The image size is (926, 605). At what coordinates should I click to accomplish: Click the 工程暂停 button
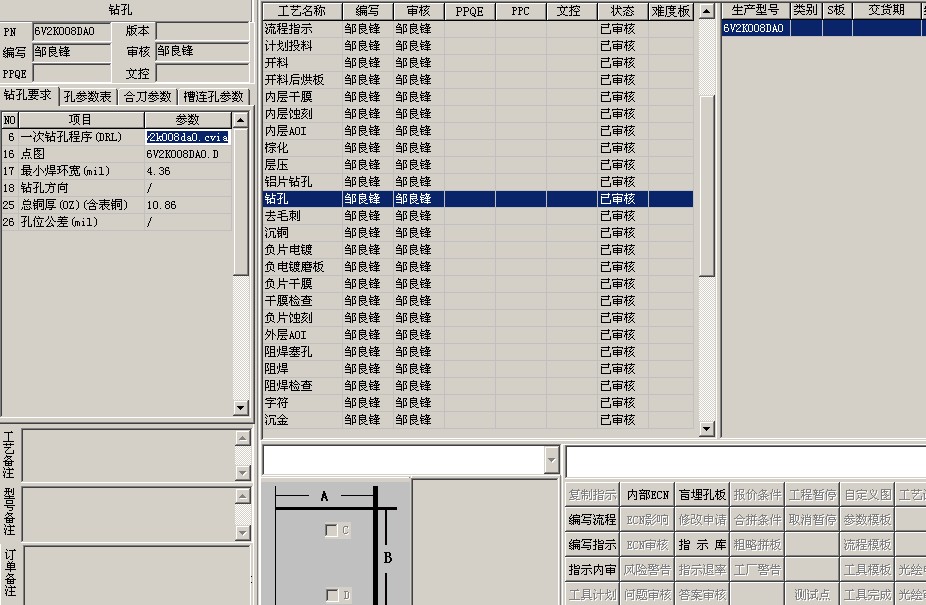(x=812, y=495)
